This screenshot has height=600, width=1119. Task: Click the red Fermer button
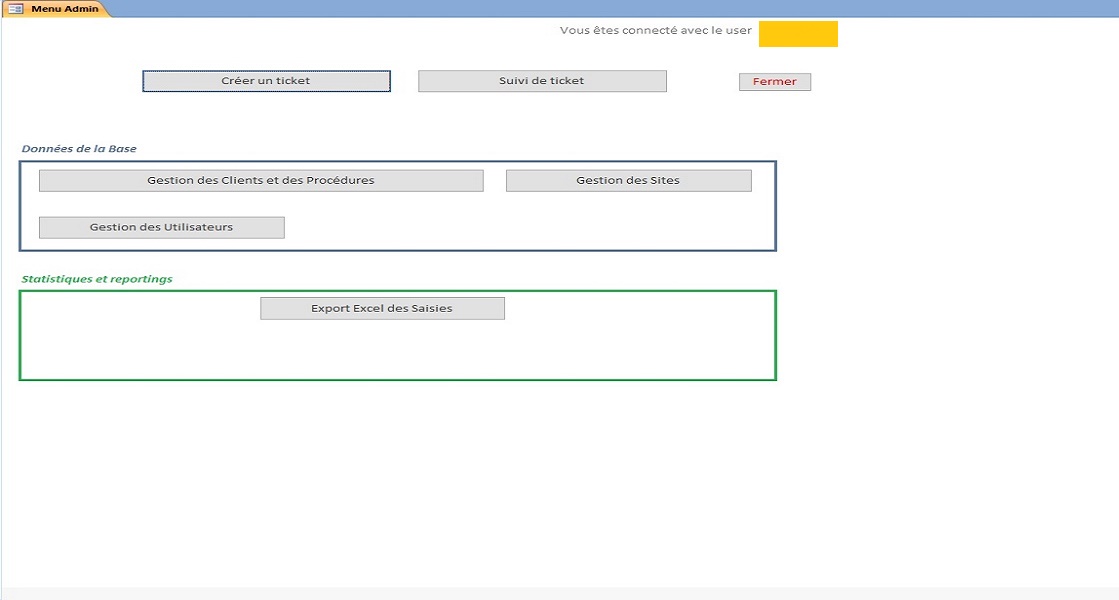[774, 82]
